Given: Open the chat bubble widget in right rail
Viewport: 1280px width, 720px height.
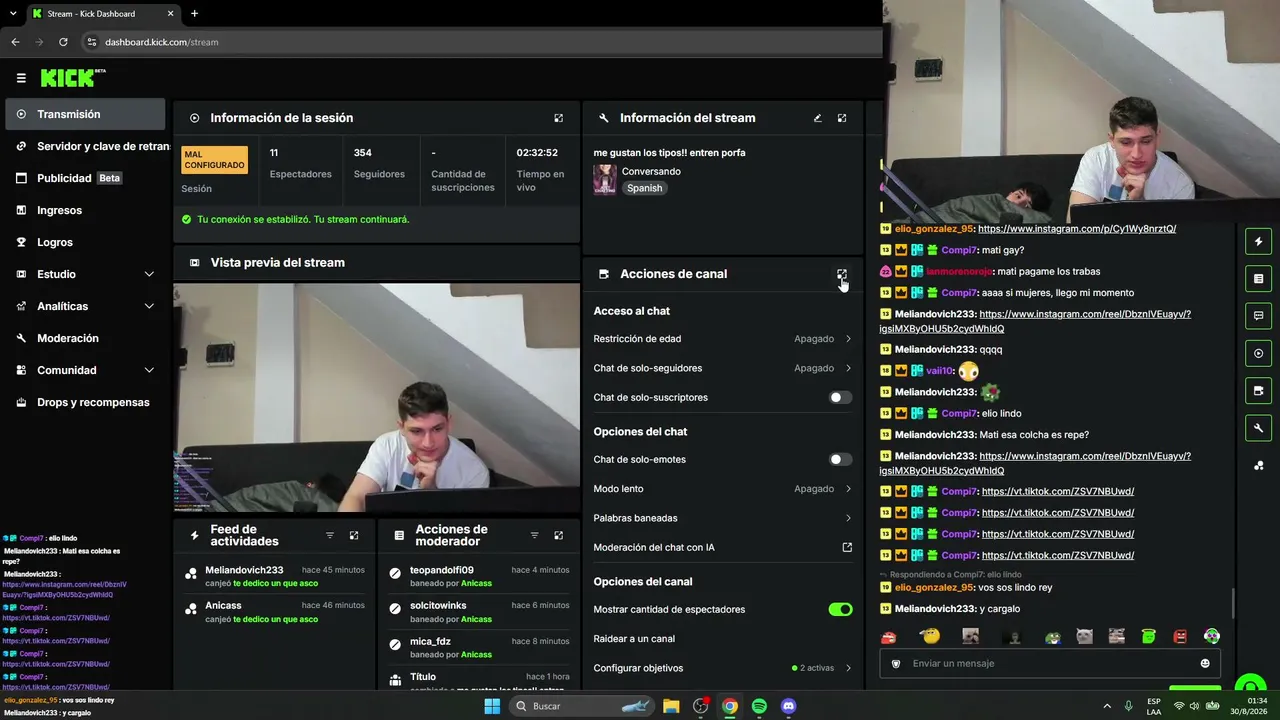Looking at the screenshot, I should (x=1258, y=316).
